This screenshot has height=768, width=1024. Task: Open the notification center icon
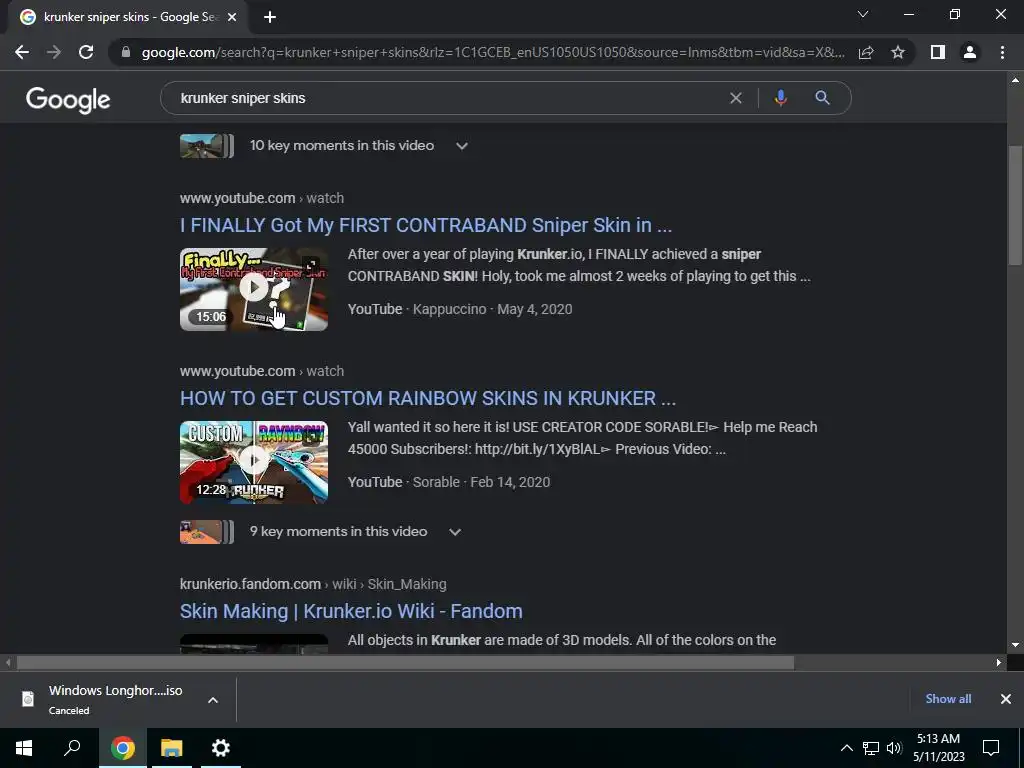click(x=991, y=748)
